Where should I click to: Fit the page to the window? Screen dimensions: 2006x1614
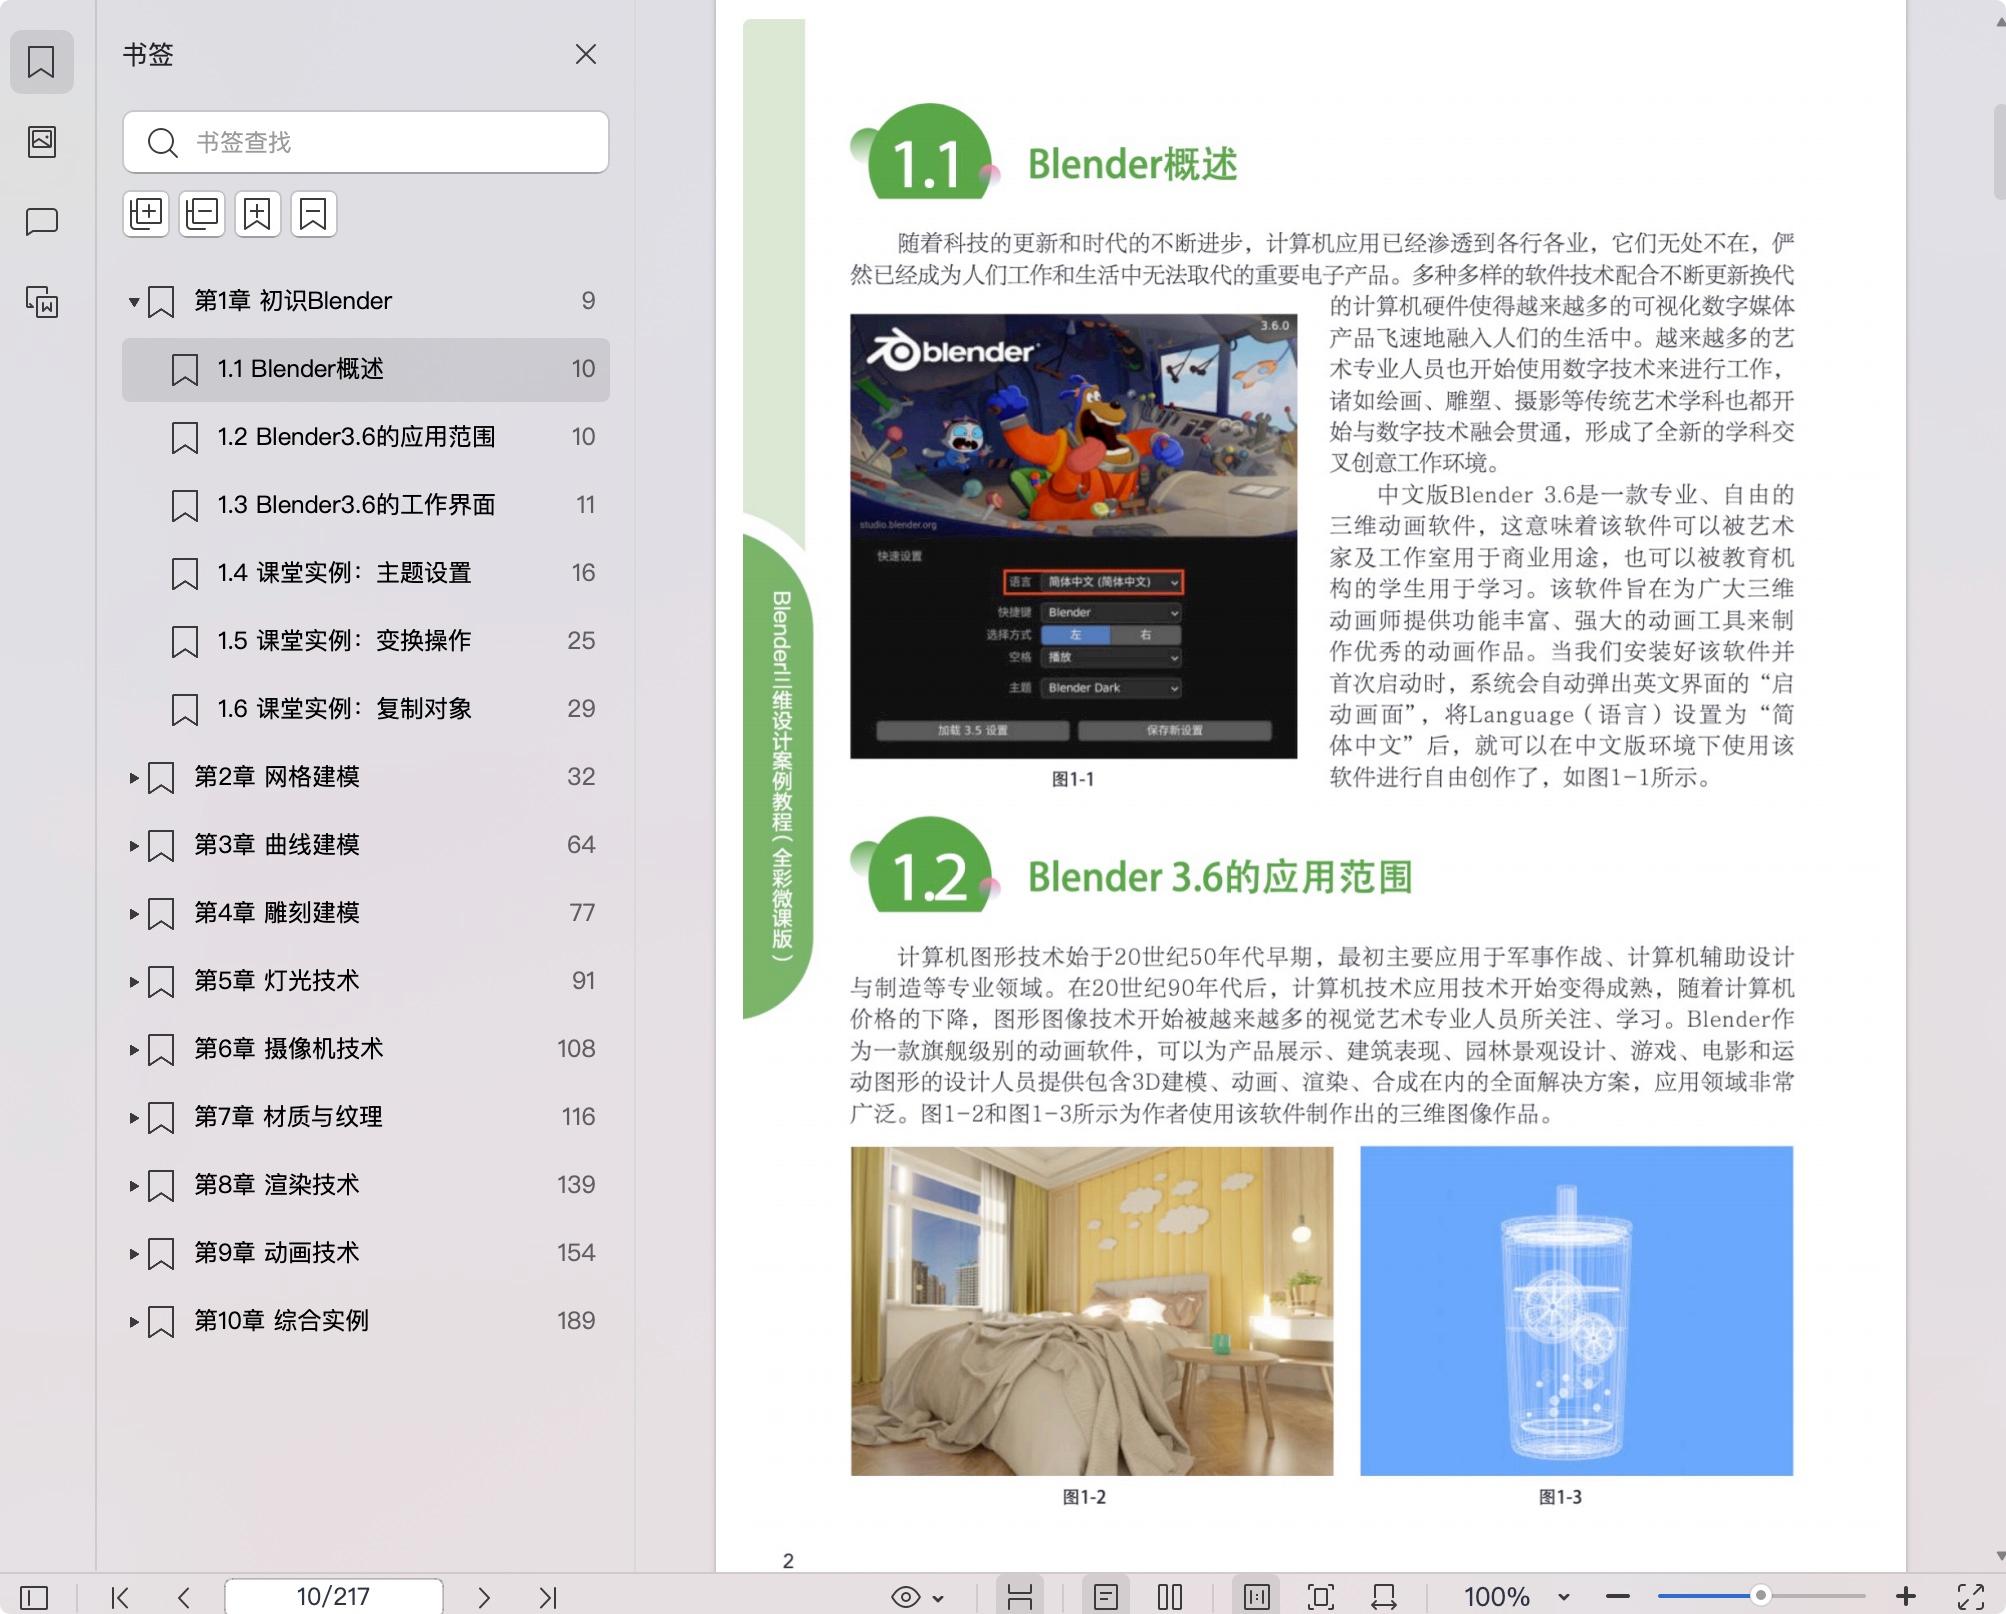[1321, 1597]
